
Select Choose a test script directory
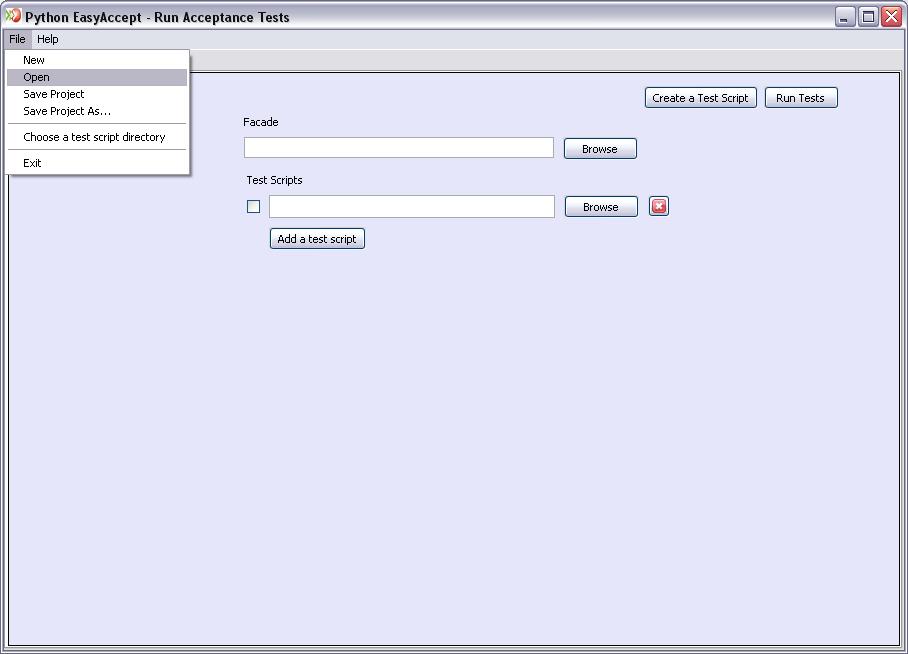[x=94, y=137]
